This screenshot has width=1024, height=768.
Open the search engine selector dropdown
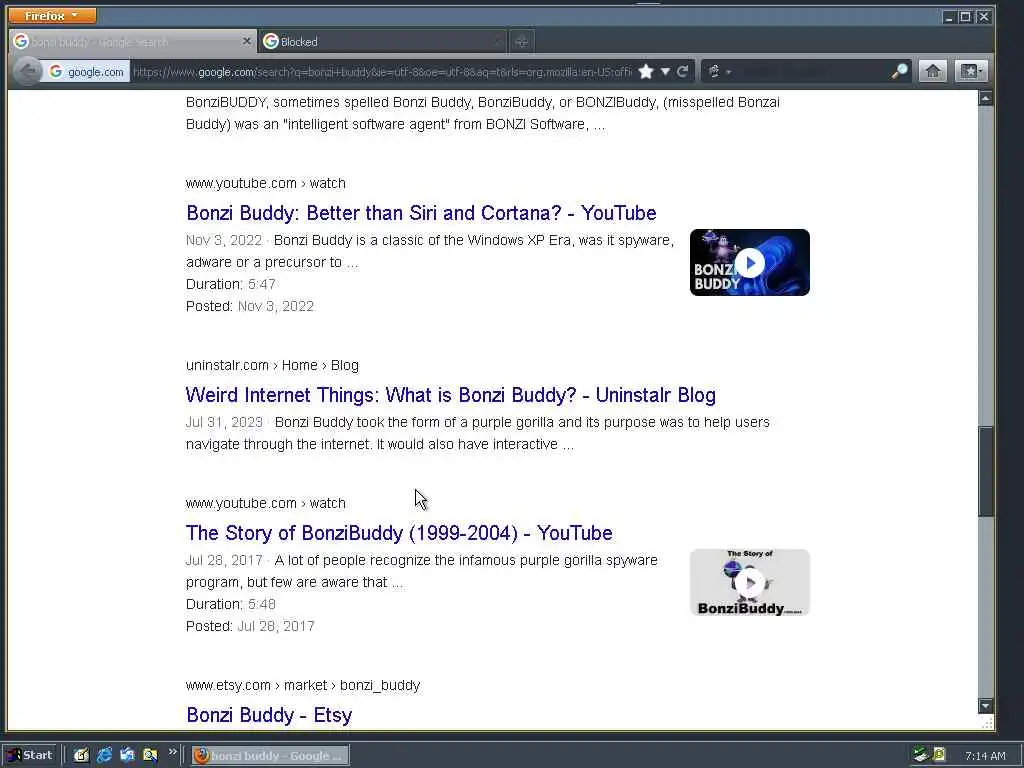pyautogui.click(x=718, y=72)
